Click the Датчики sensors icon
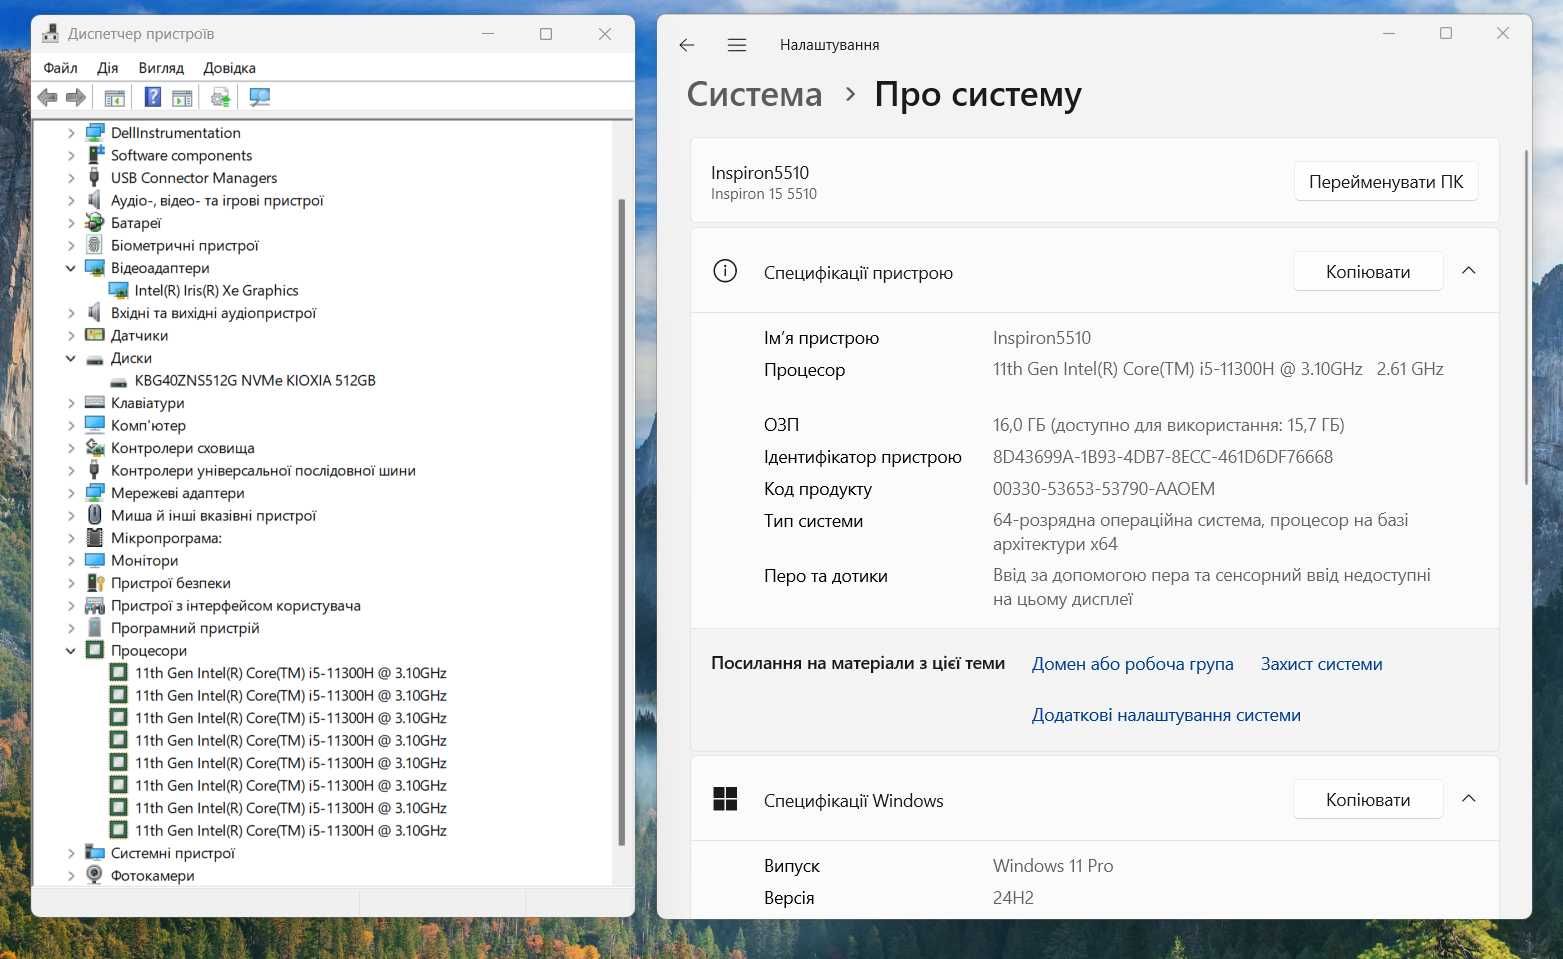This screenshot has width=1563, height=959. (95, 335)
